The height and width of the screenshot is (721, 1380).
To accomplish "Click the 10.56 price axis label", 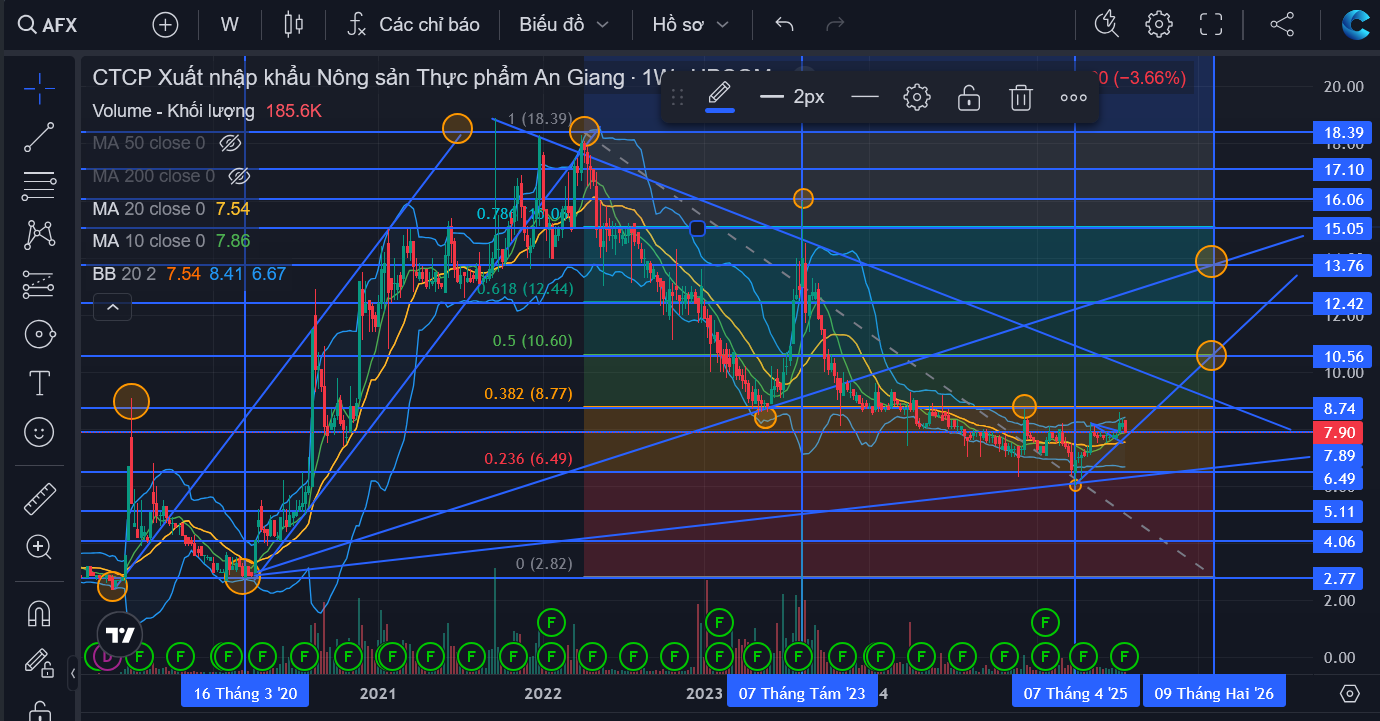I will pos(1344,356).
